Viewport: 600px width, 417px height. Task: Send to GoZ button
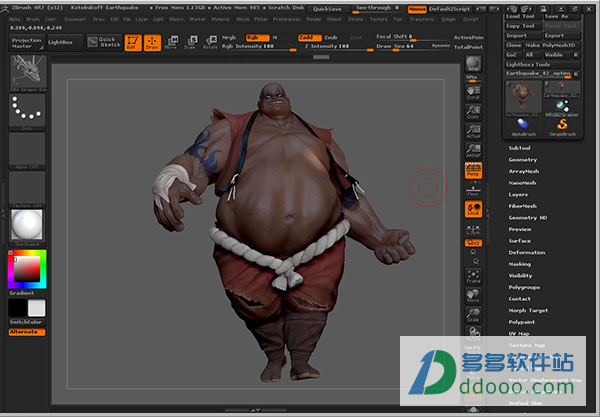pos(512,55)
